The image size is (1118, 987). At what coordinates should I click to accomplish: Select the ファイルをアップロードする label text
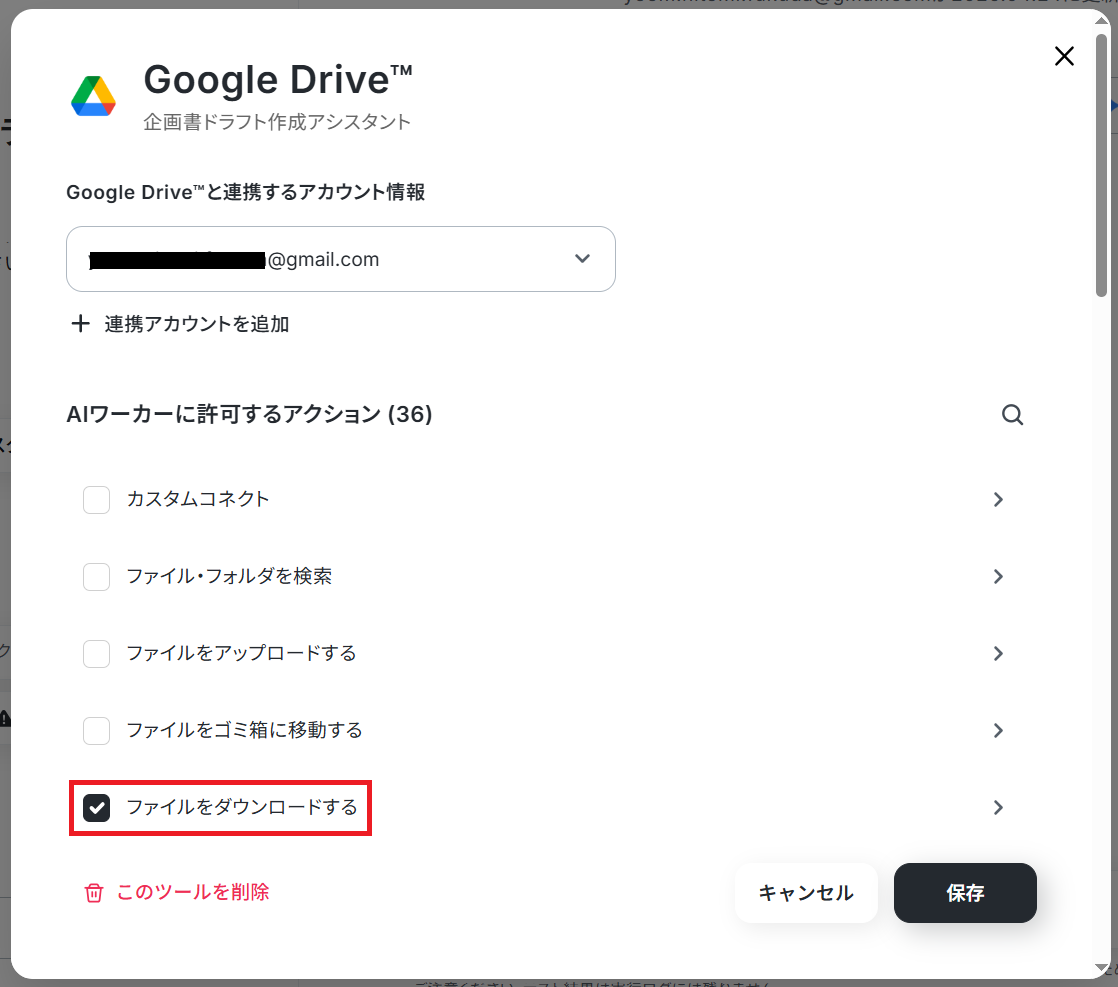coord(242,653)
